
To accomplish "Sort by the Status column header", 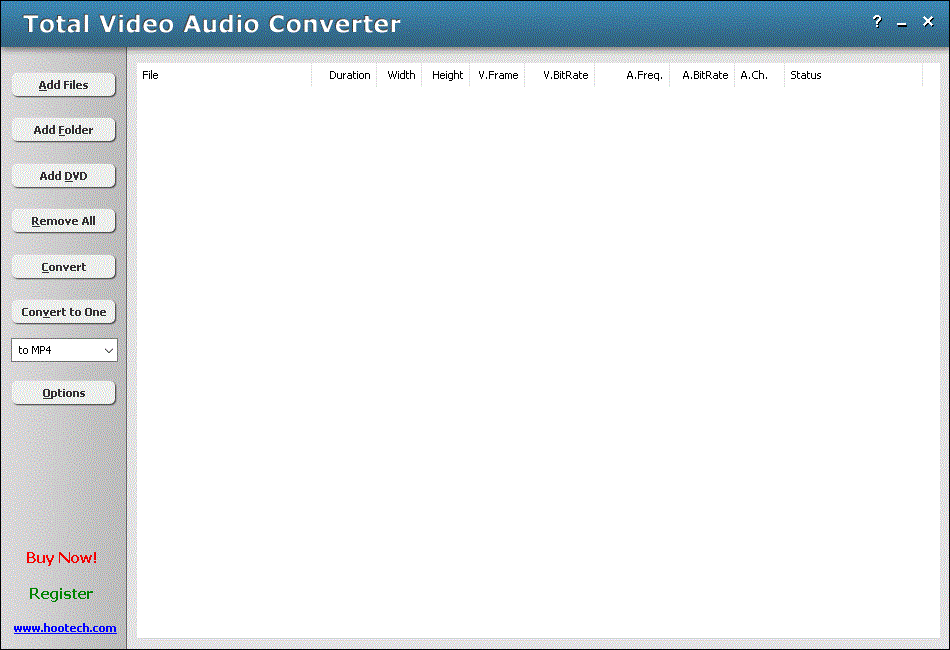I will point(853,75).
